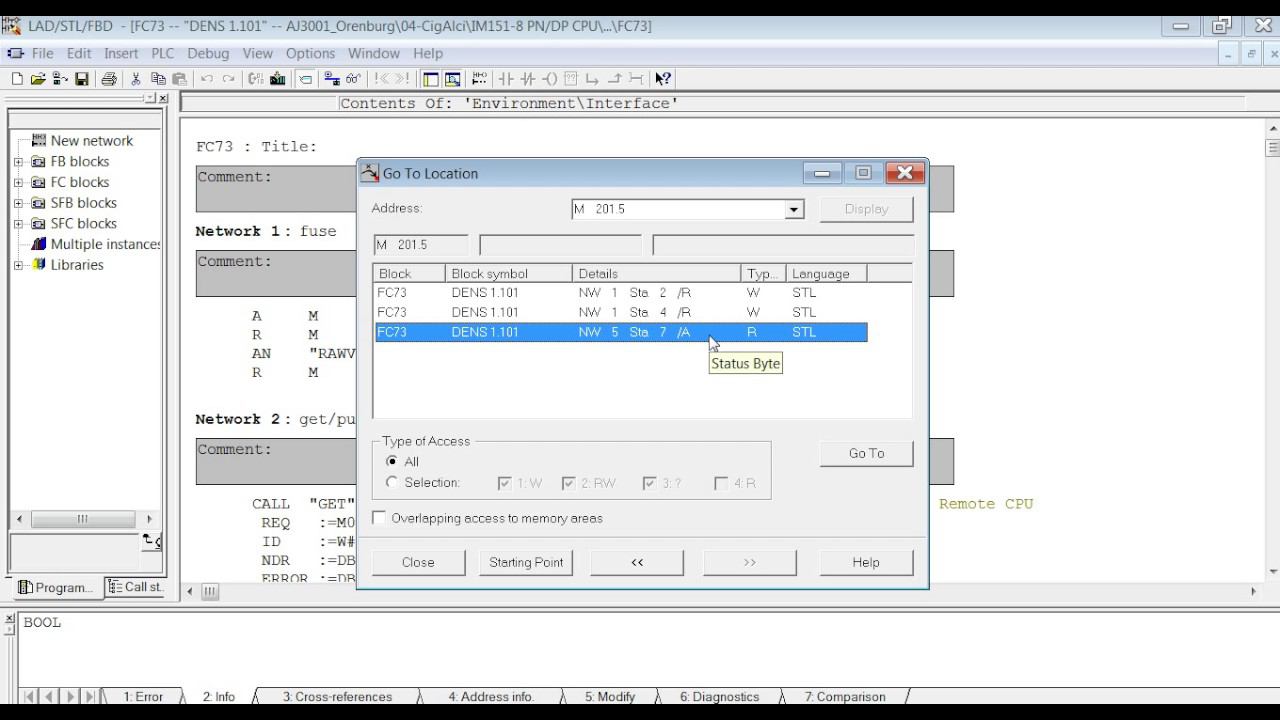Screen dimensions: 1280x720
Task: Toggle Monitor with the eyeglasses icon
Action: point(353,79)
